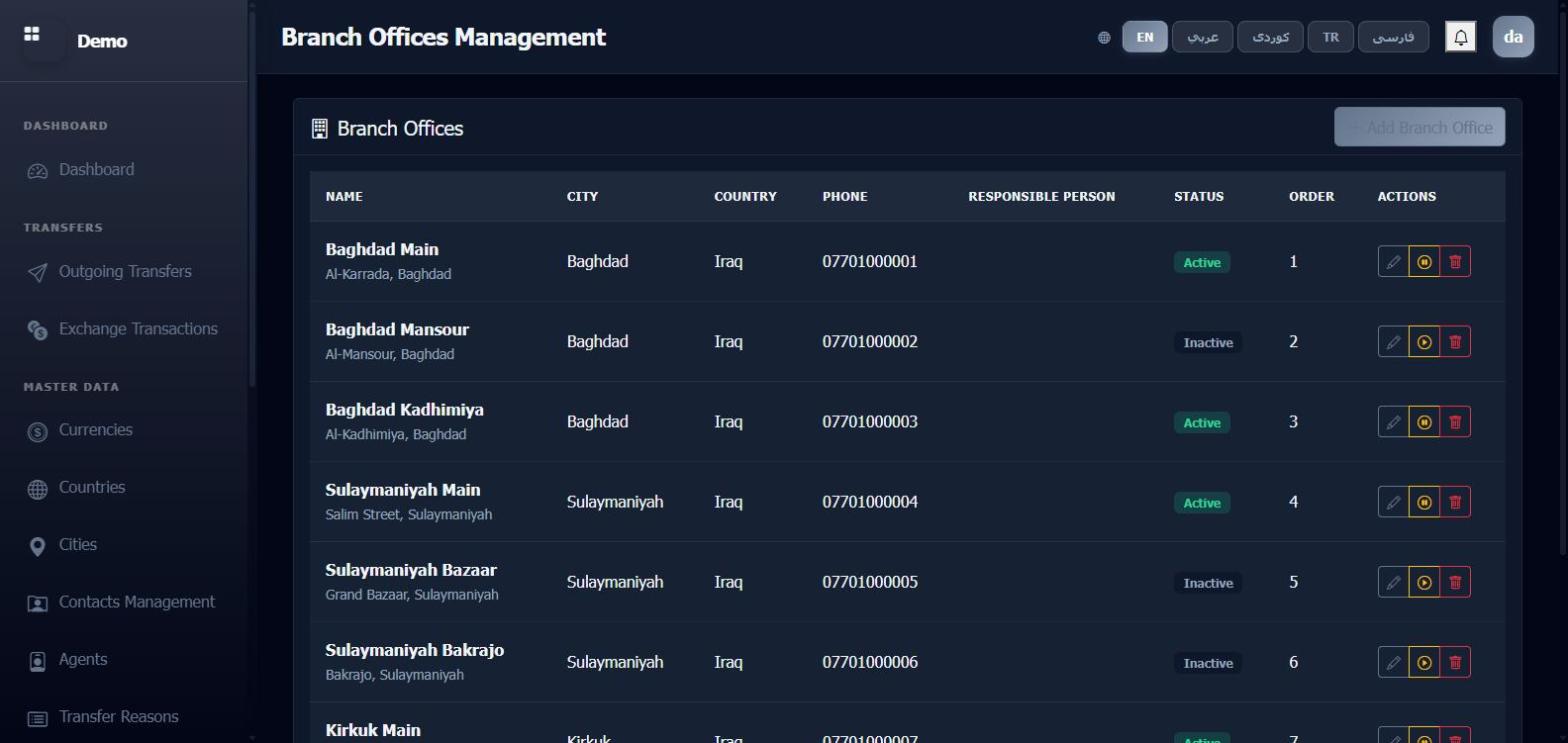Delete the Sulaymaniyah Main branch

(x=1455, y=502)
